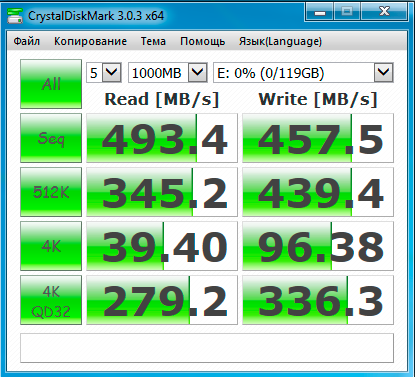Minimize the CrystalDiskMark window
The image size is (415, 377).
tap(319, 12)
